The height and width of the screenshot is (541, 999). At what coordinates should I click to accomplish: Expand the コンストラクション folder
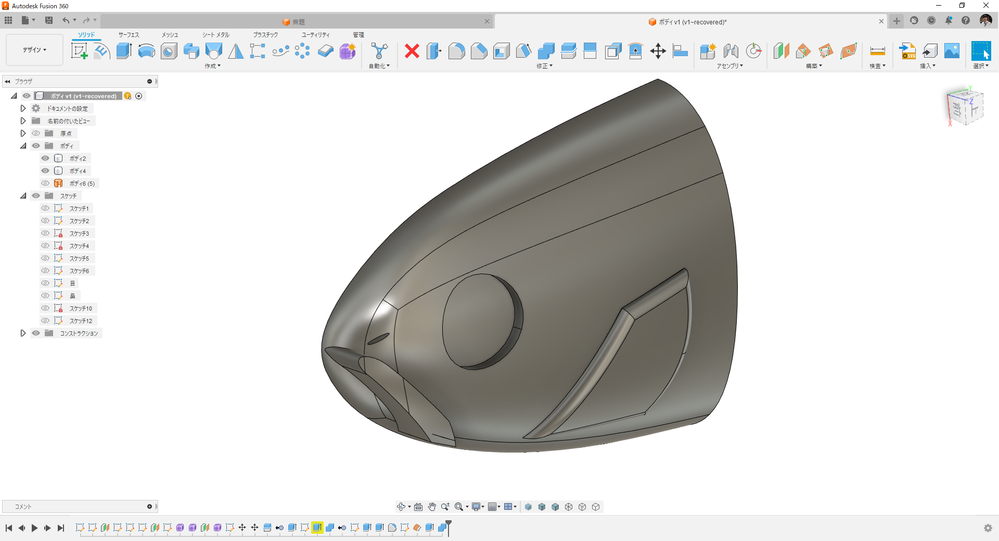pos(23,333)
